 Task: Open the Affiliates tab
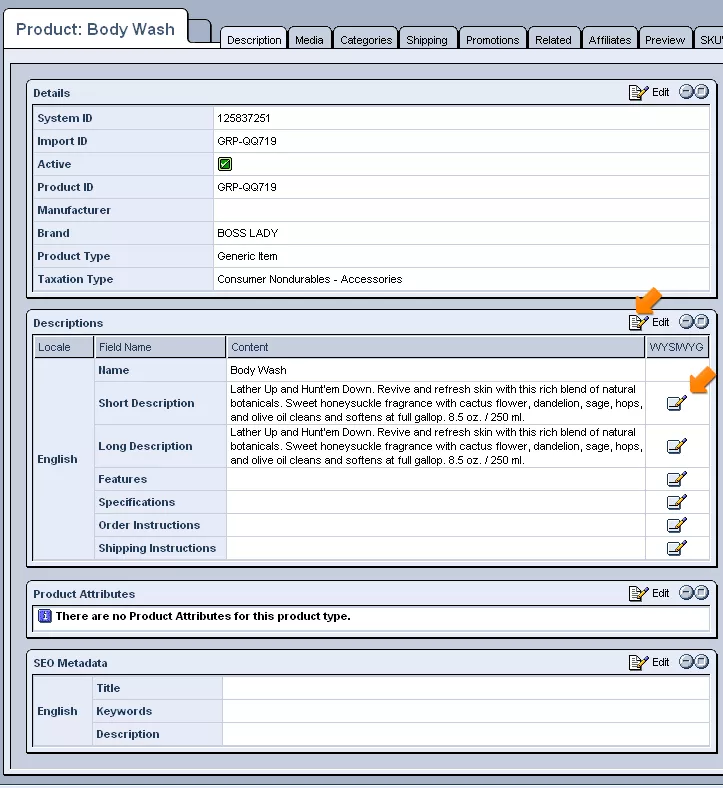click(609, 40)
